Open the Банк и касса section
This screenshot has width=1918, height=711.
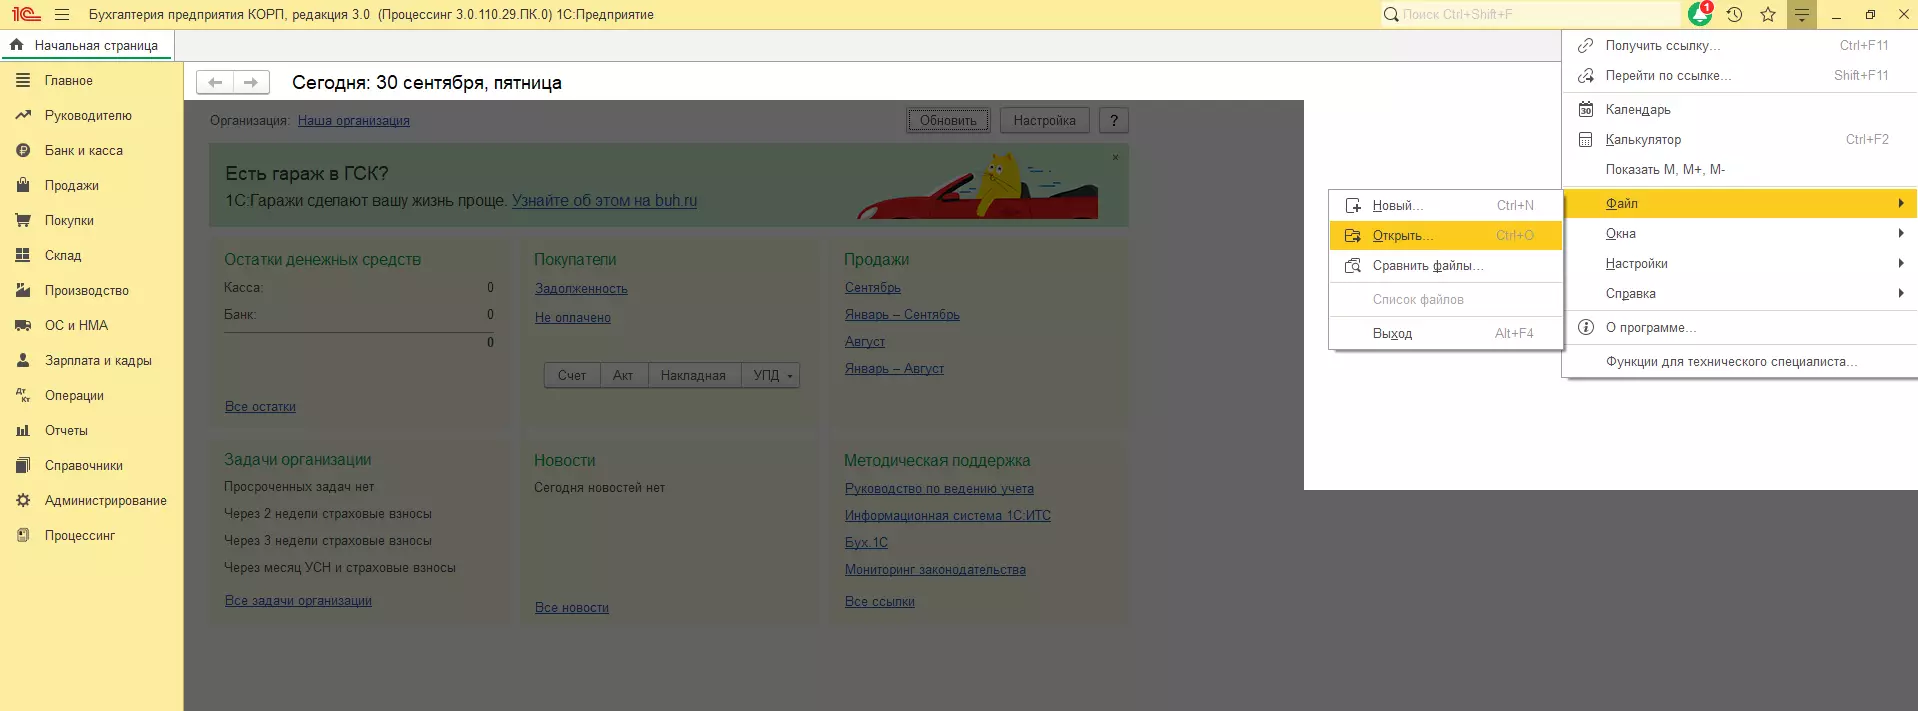84,151
